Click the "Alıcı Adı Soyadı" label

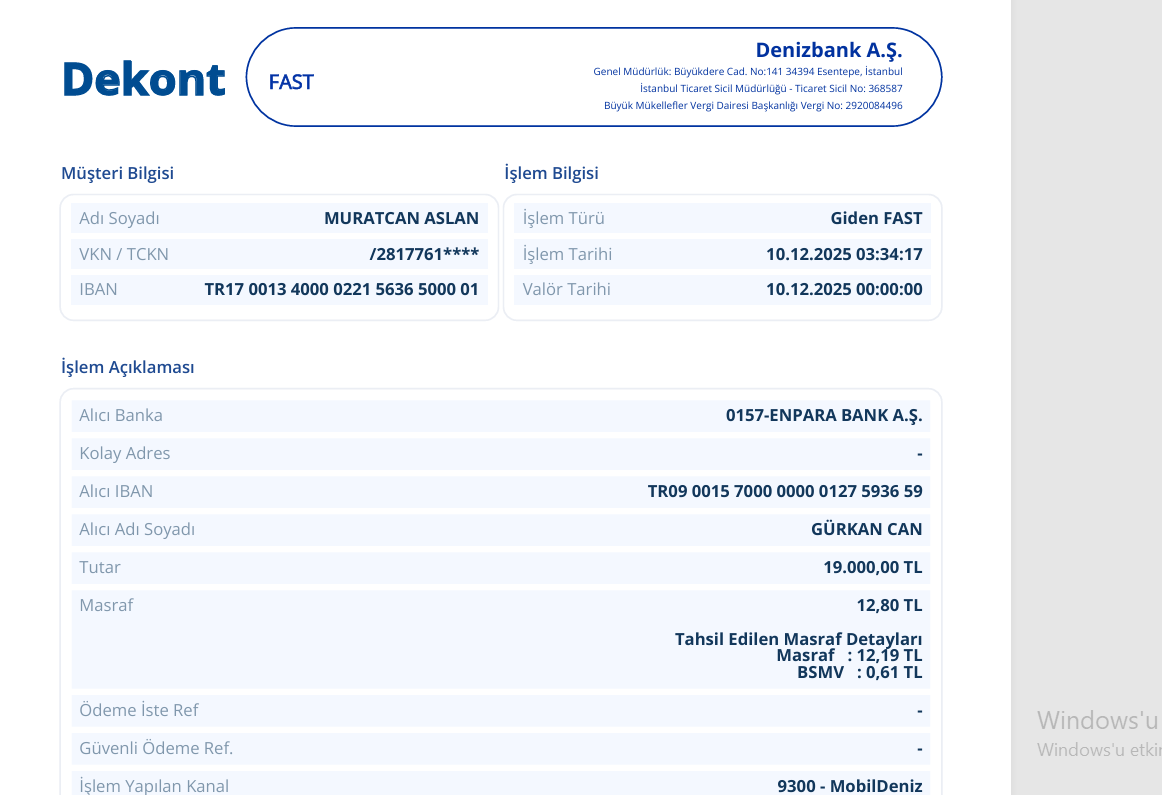tap(137, 530)
